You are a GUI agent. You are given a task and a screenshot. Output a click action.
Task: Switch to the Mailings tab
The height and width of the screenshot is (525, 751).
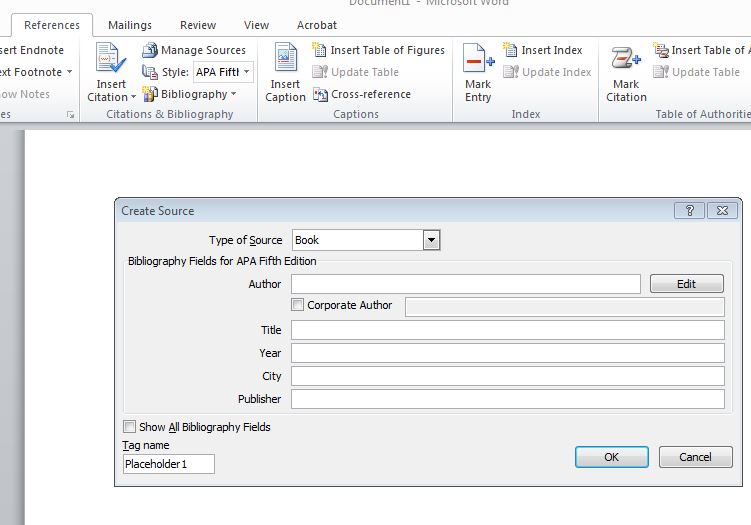tap(130, 25)
